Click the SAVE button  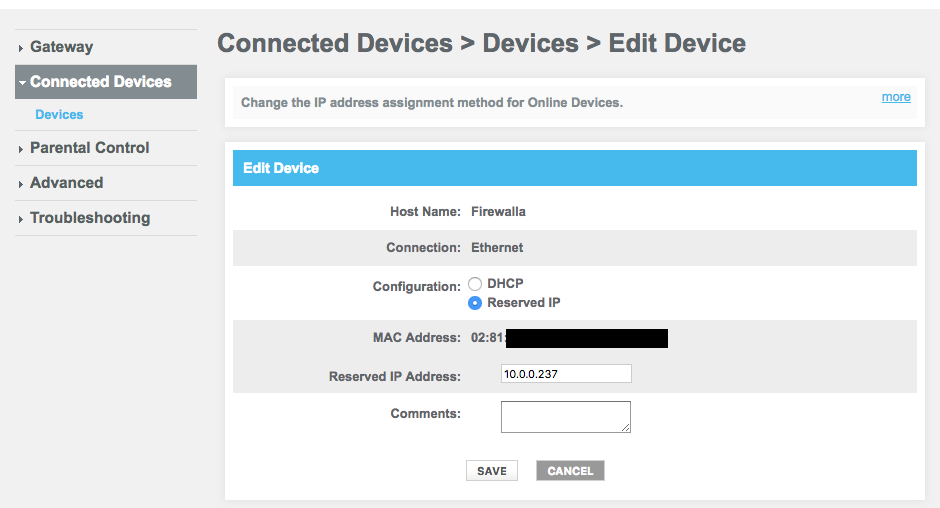(492, 471)
